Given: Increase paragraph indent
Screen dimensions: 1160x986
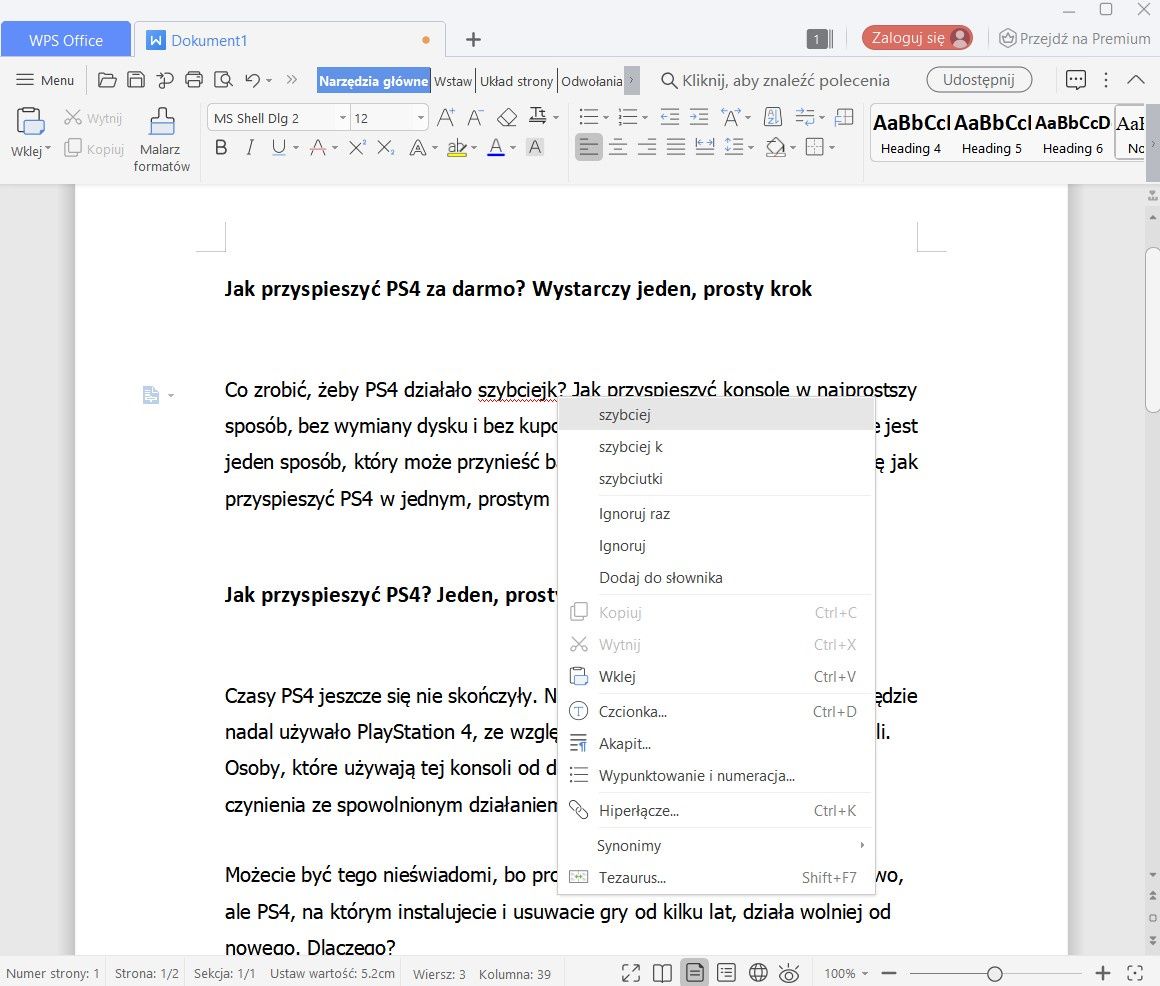Looking at the screenshot, I should [x=698, y=117].
